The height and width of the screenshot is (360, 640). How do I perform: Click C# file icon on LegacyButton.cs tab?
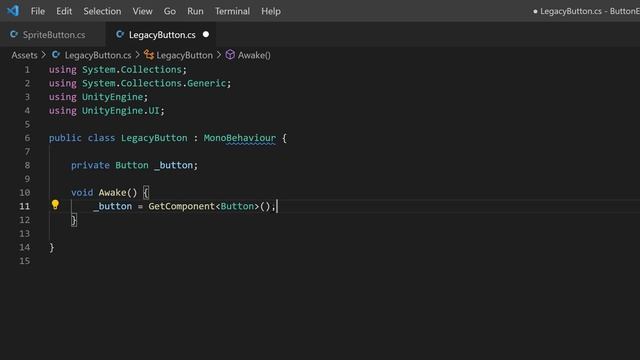pos(120,34)
